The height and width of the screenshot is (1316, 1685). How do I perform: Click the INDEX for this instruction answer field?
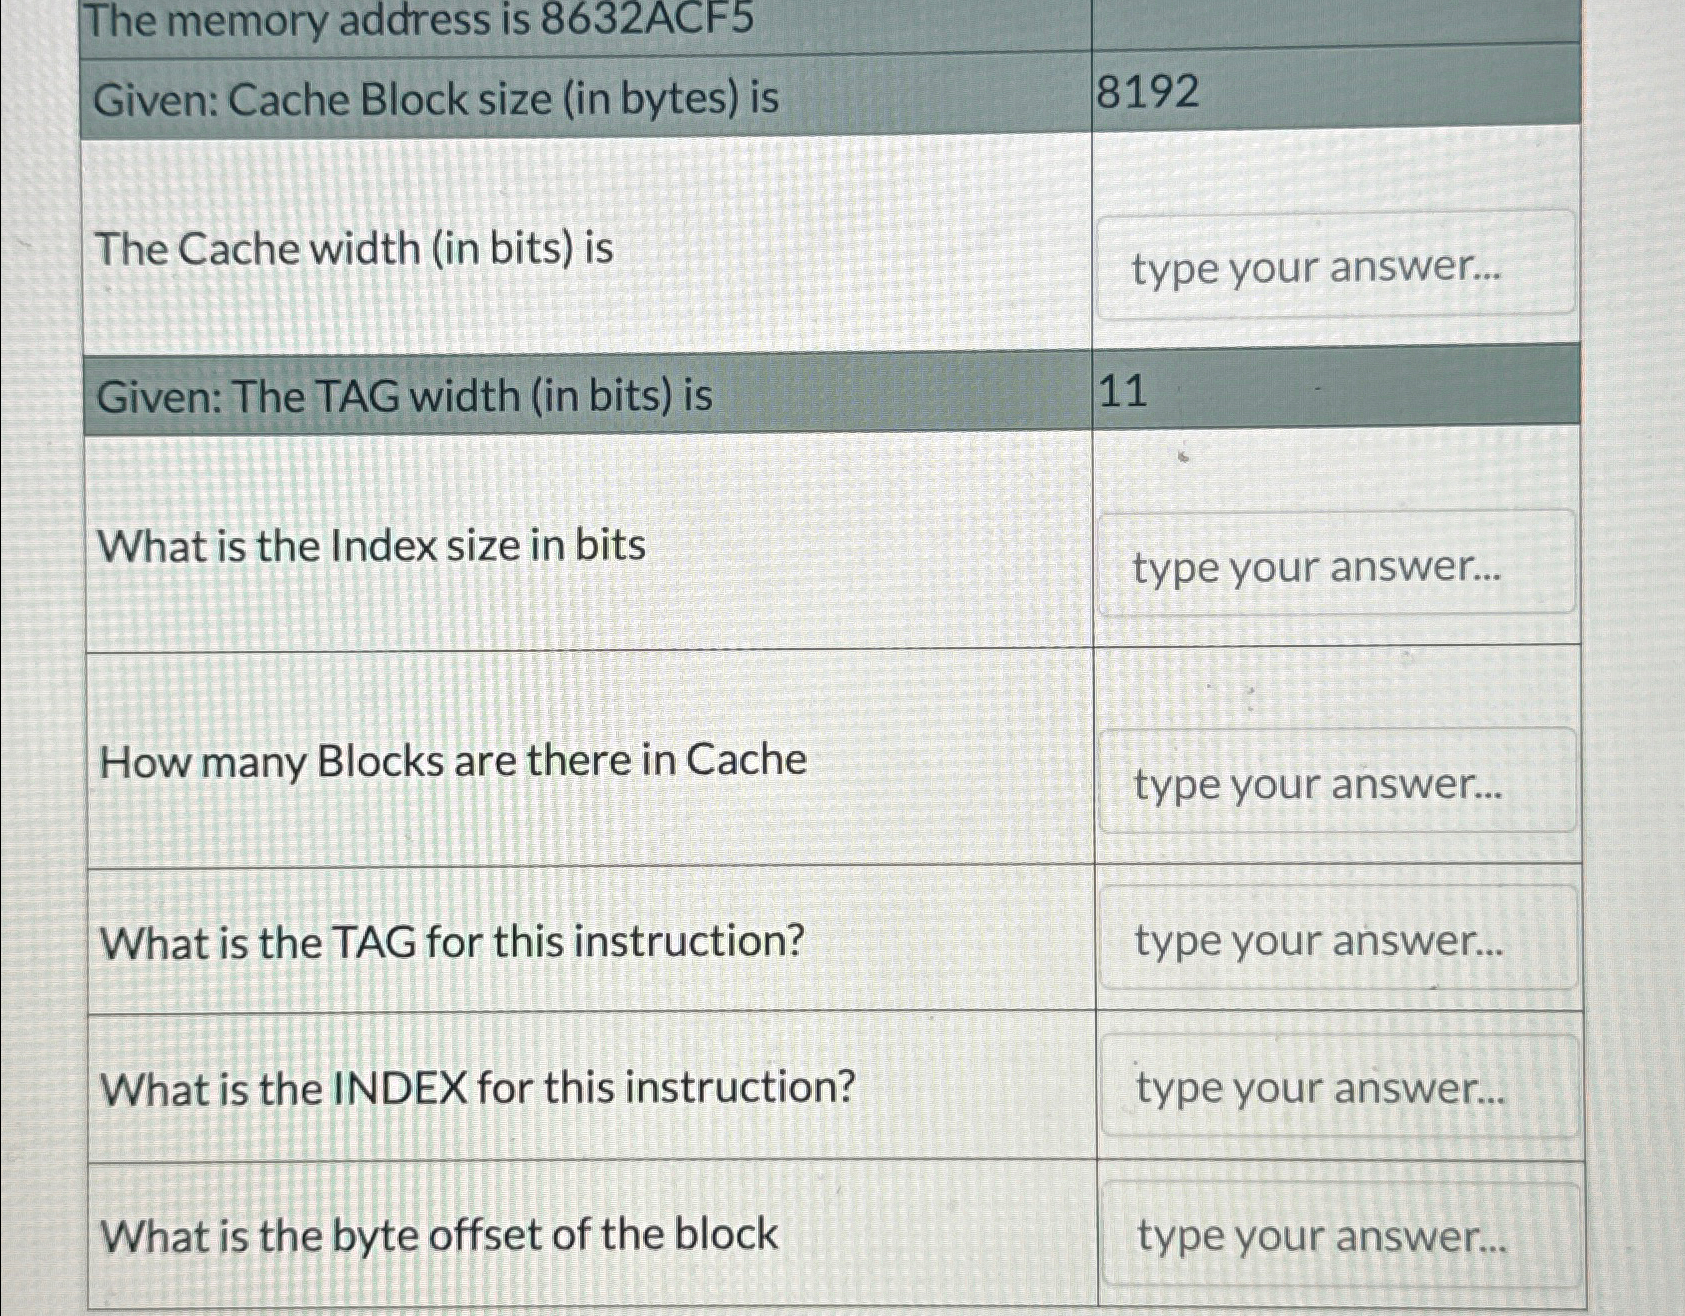1337,1088
